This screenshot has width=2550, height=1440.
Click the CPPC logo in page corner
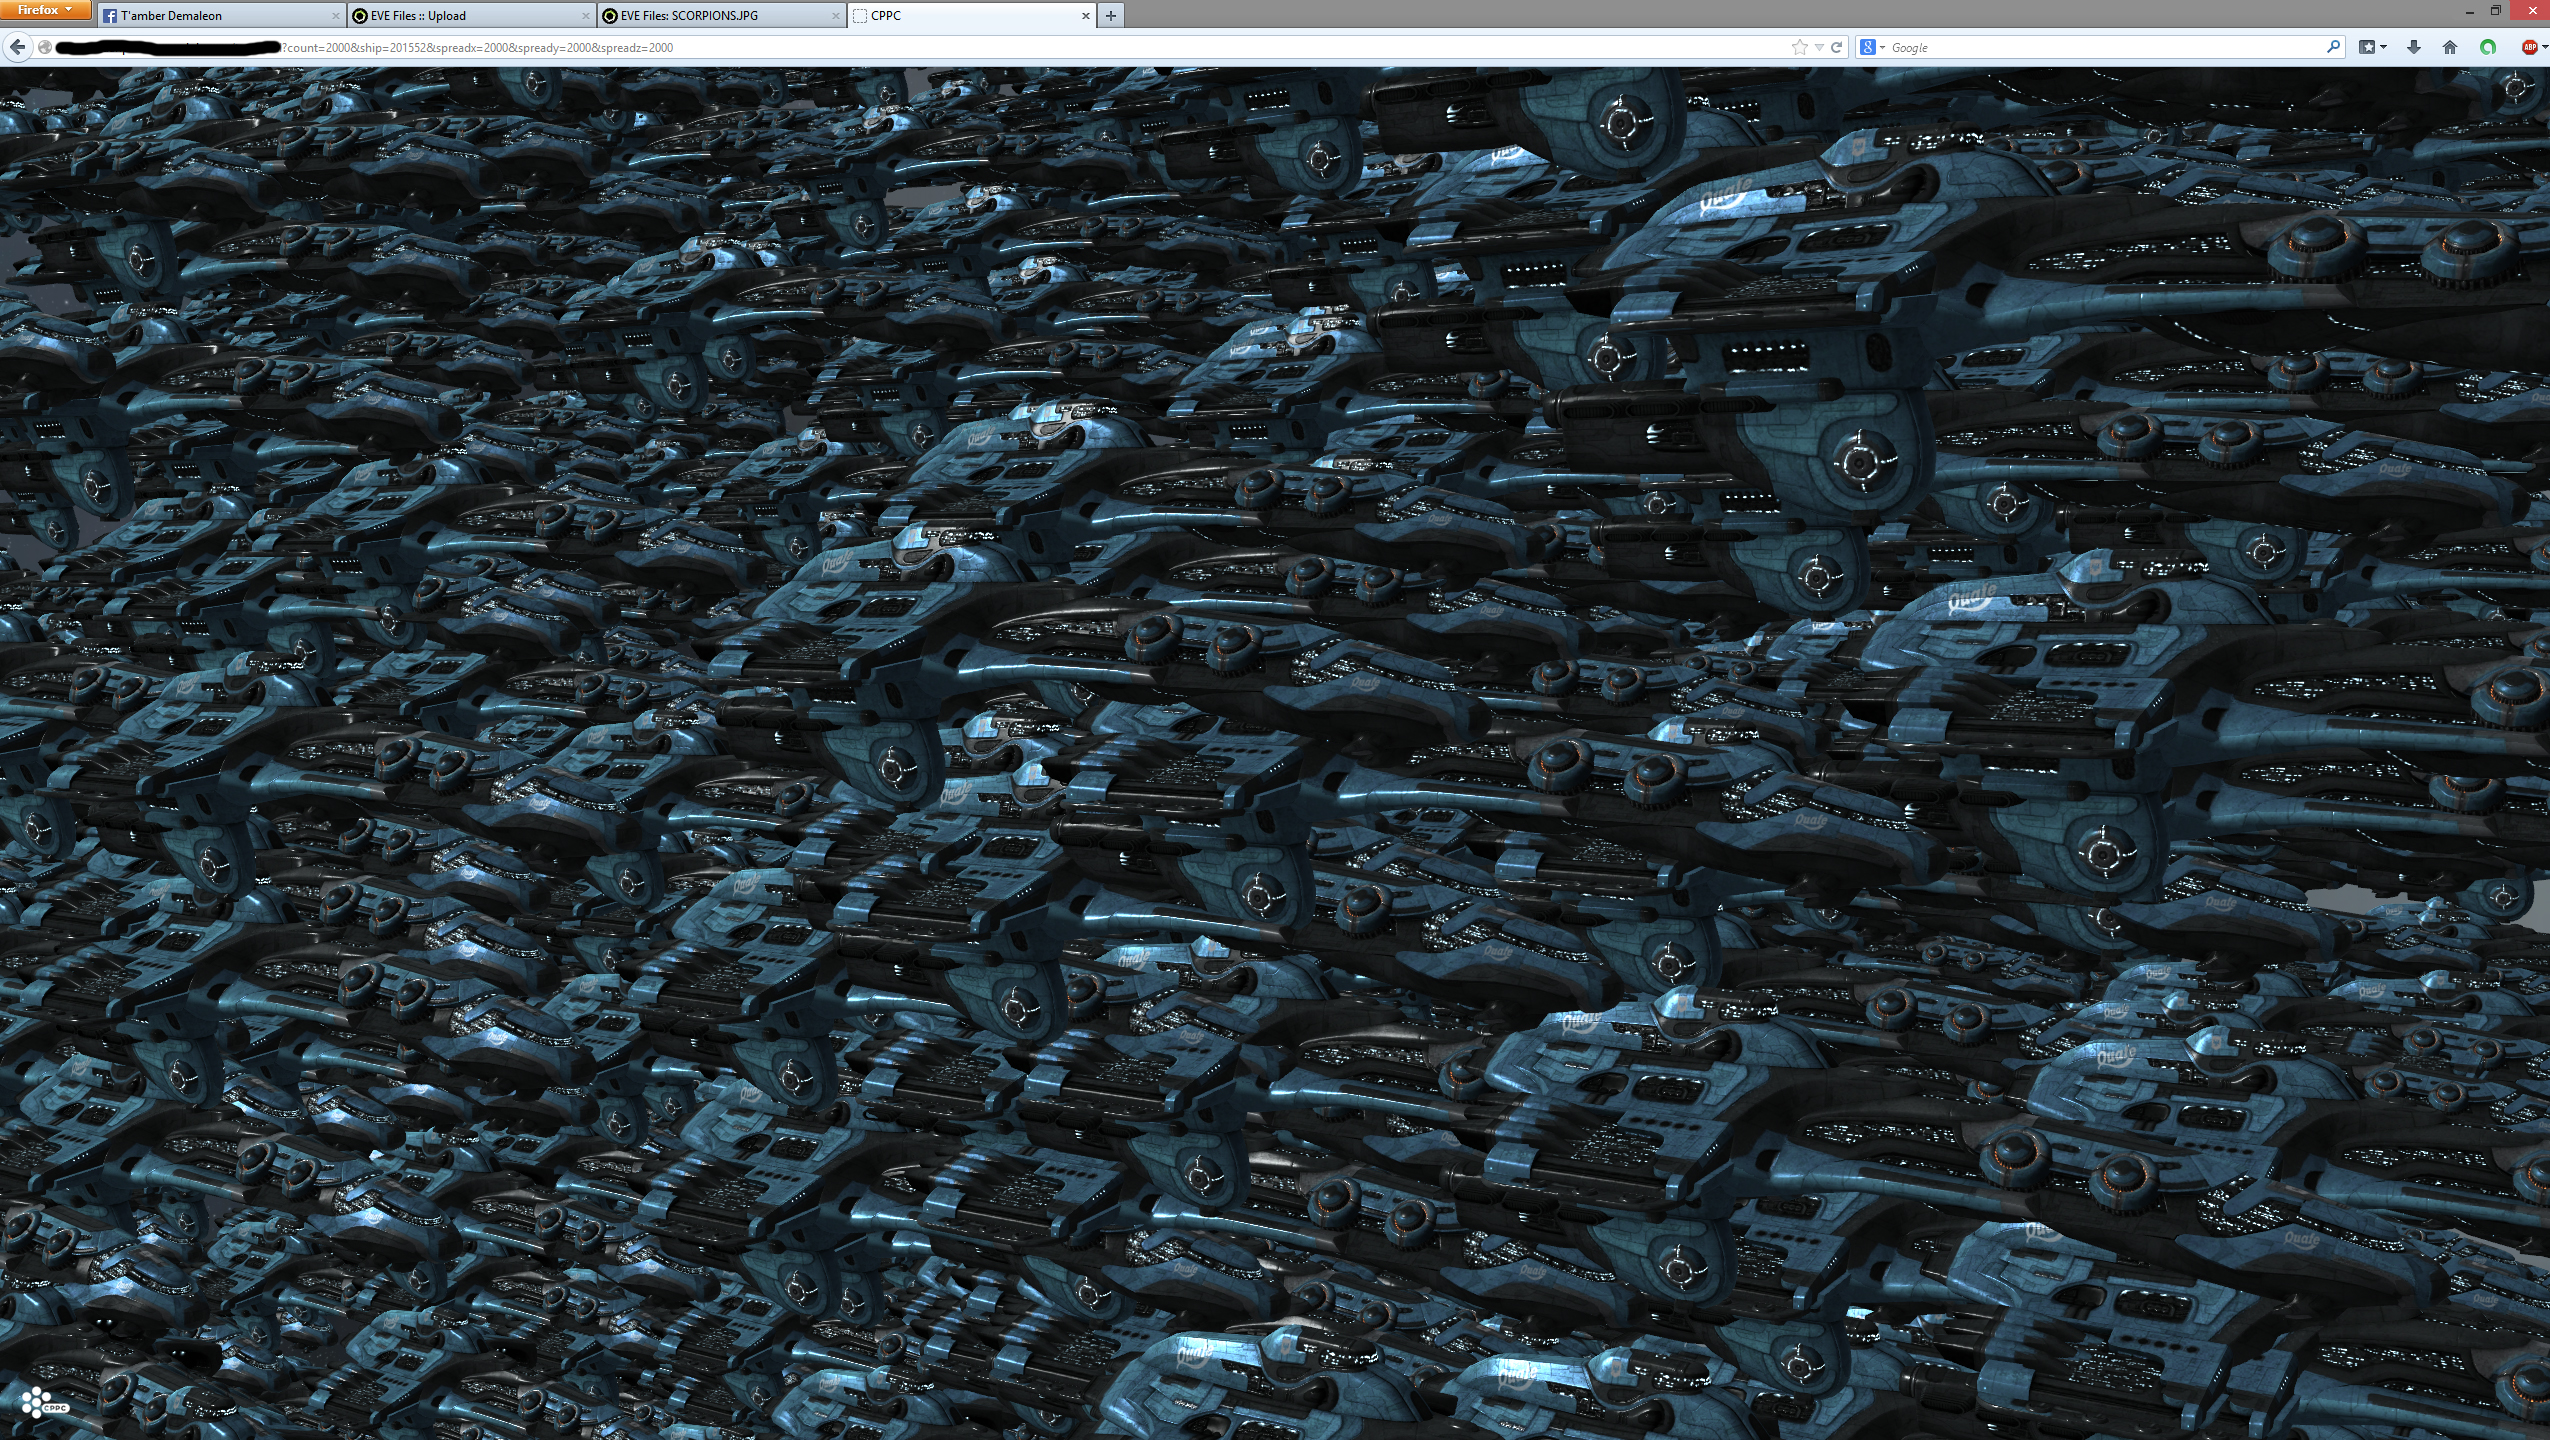point(43,1402)
